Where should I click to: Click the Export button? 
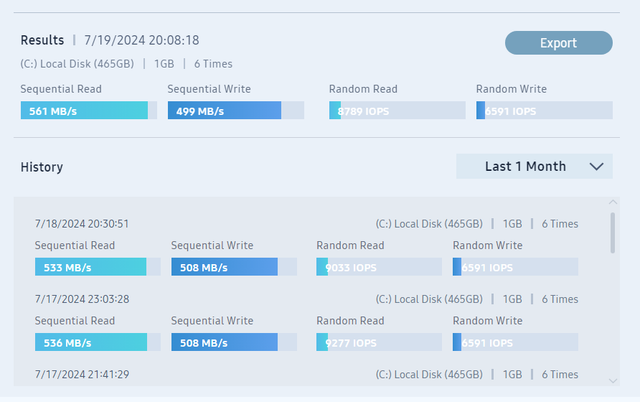pyautogui.click(x=558, y=43)
